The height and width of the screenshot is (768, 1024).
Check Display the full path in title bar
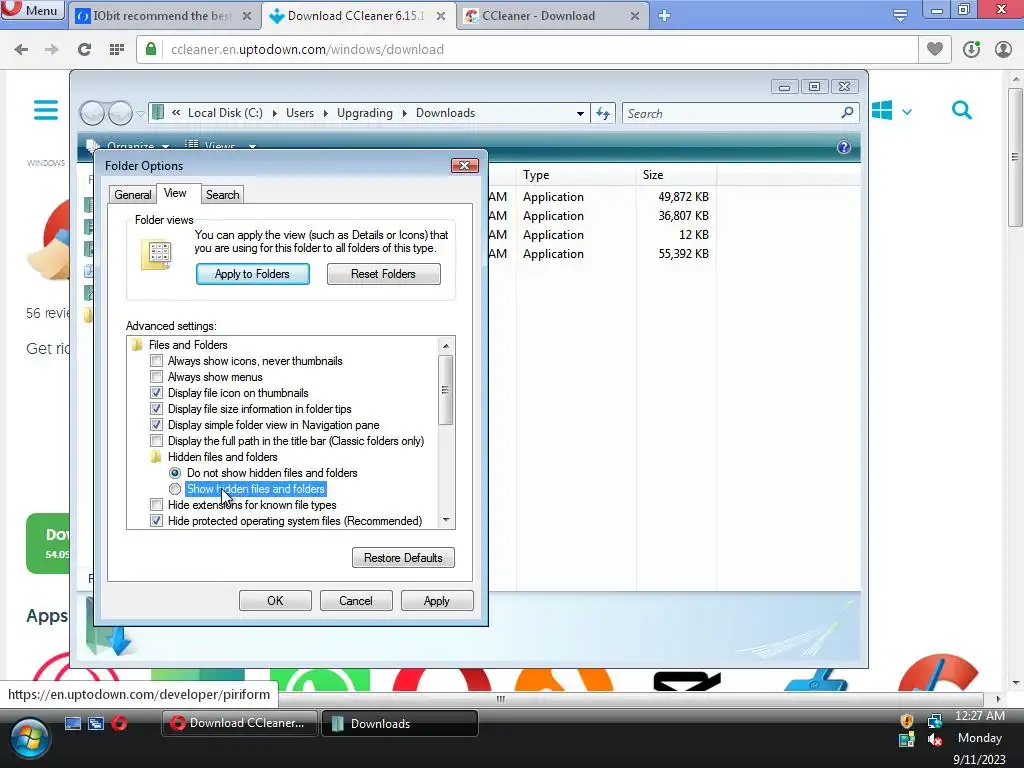pos(156,441)
